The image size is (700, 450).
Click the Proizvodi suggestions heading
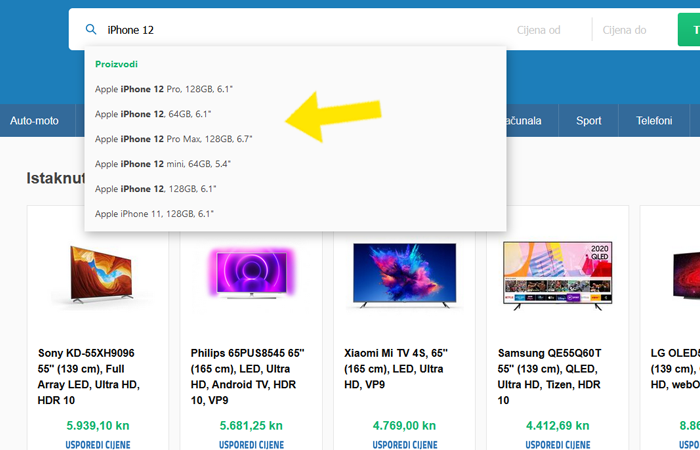pos(116,64)
